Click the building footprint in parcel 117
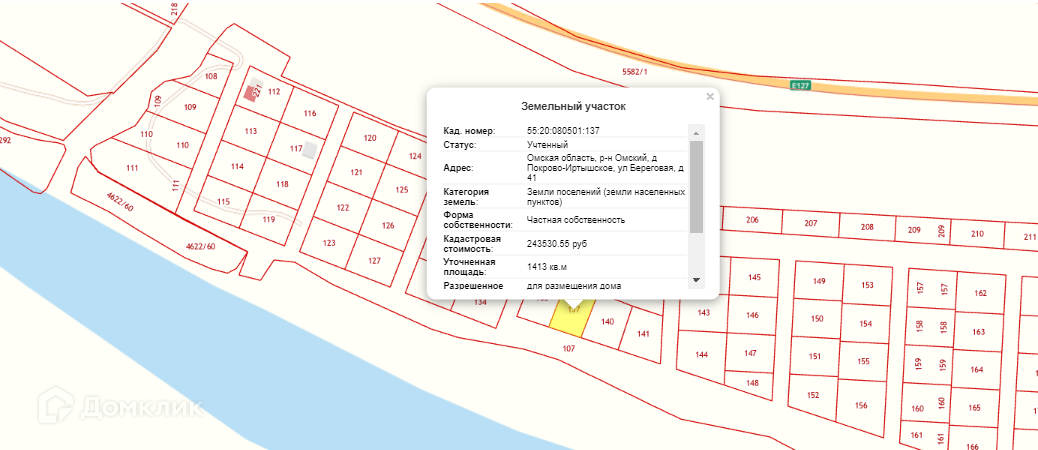The width and height of the screenshot is (1038, 450). pos(308,150)
